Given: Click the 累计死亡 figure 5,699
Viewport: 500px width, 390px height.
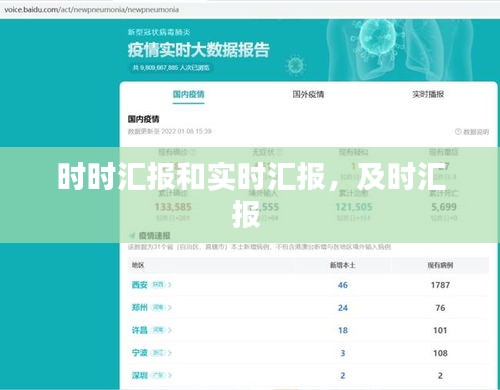Looking at the screenshot, I should click(x=444, y=207).
